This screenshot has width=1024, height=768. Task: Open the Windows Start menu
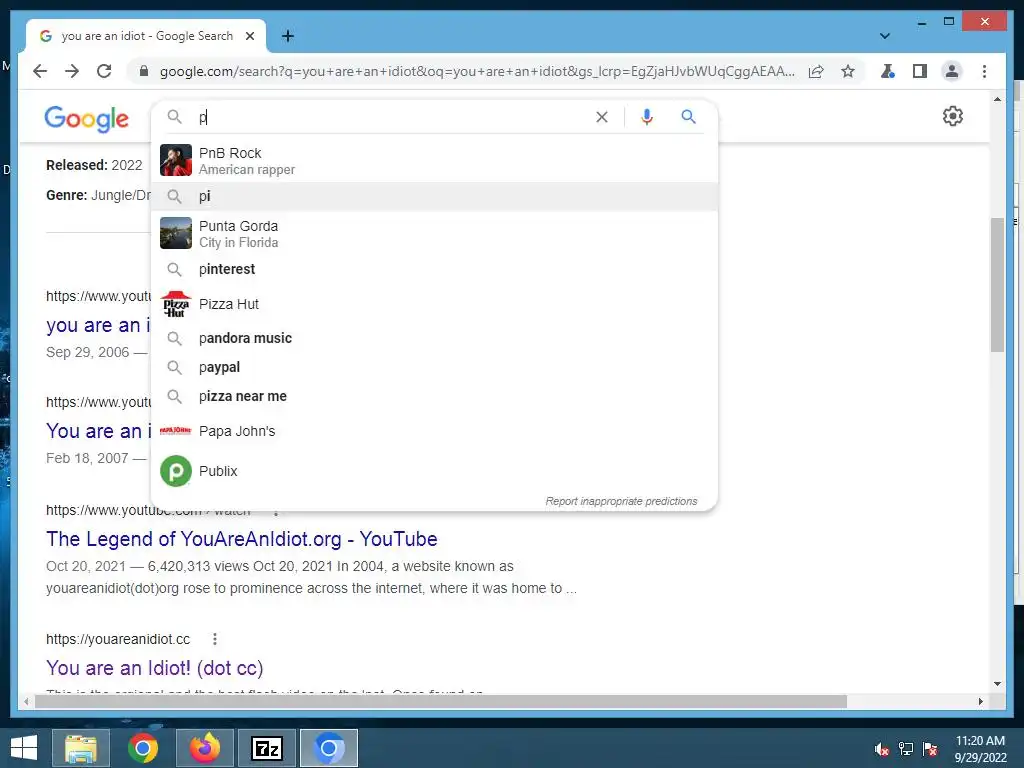(24, 748)
